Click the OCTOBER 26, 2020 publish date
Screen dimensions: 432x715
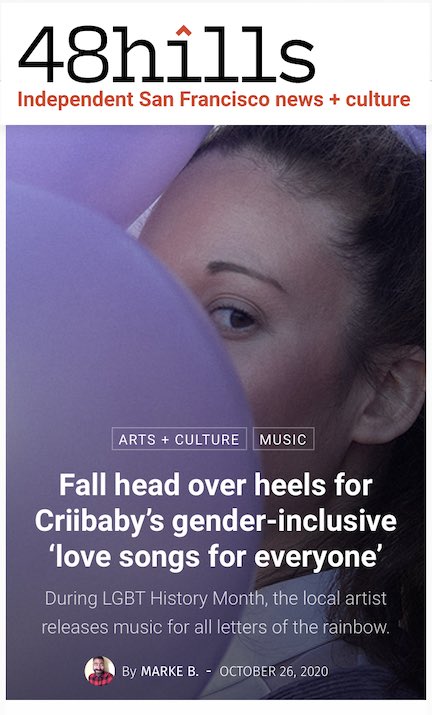pos(274,671)
